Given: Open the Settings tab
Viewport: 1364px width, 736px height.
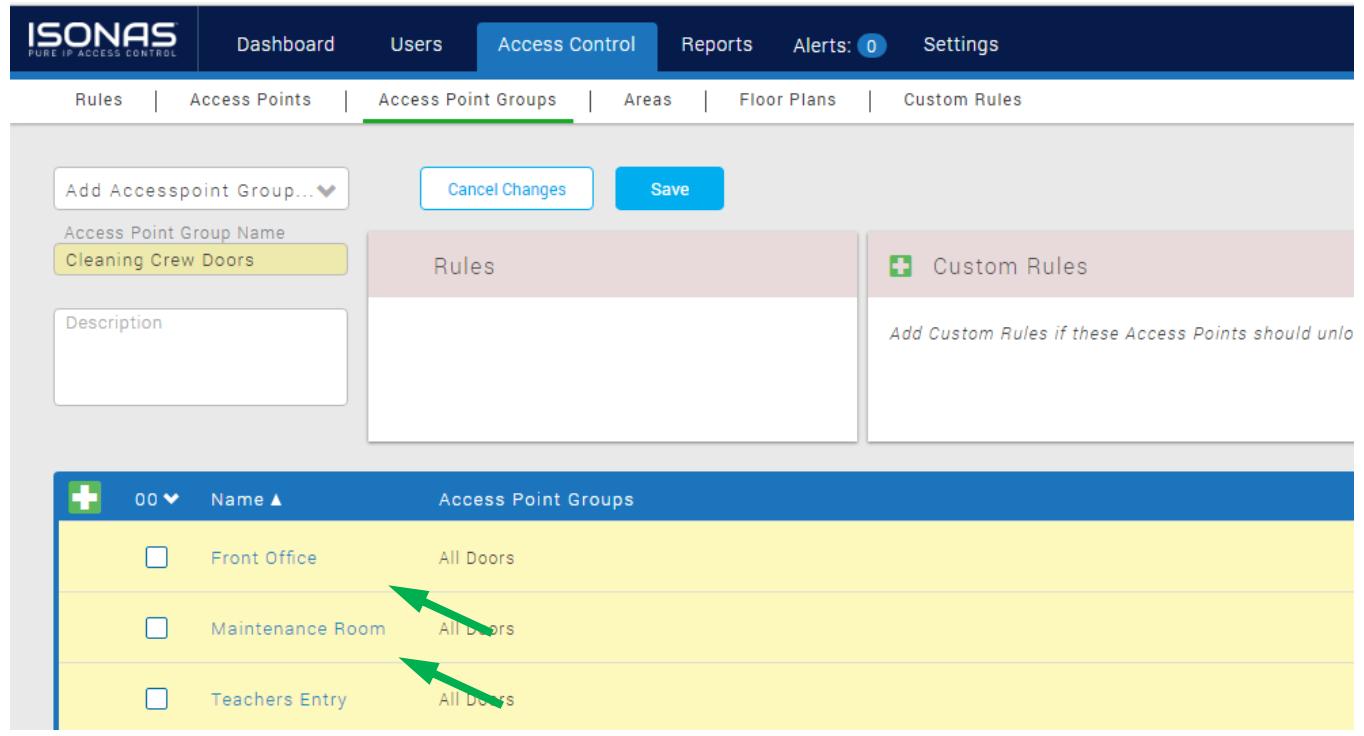Looking at the screenshot, I should (x=960, y=44).
